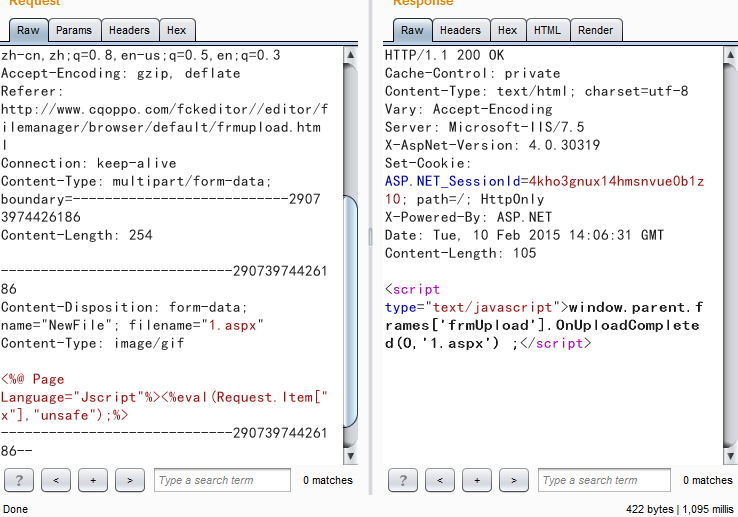Switch to Request Raw tab
Image resolution: width=738 pixels, height=517 pixels.
pyautogui.click(x=28, y=31)
